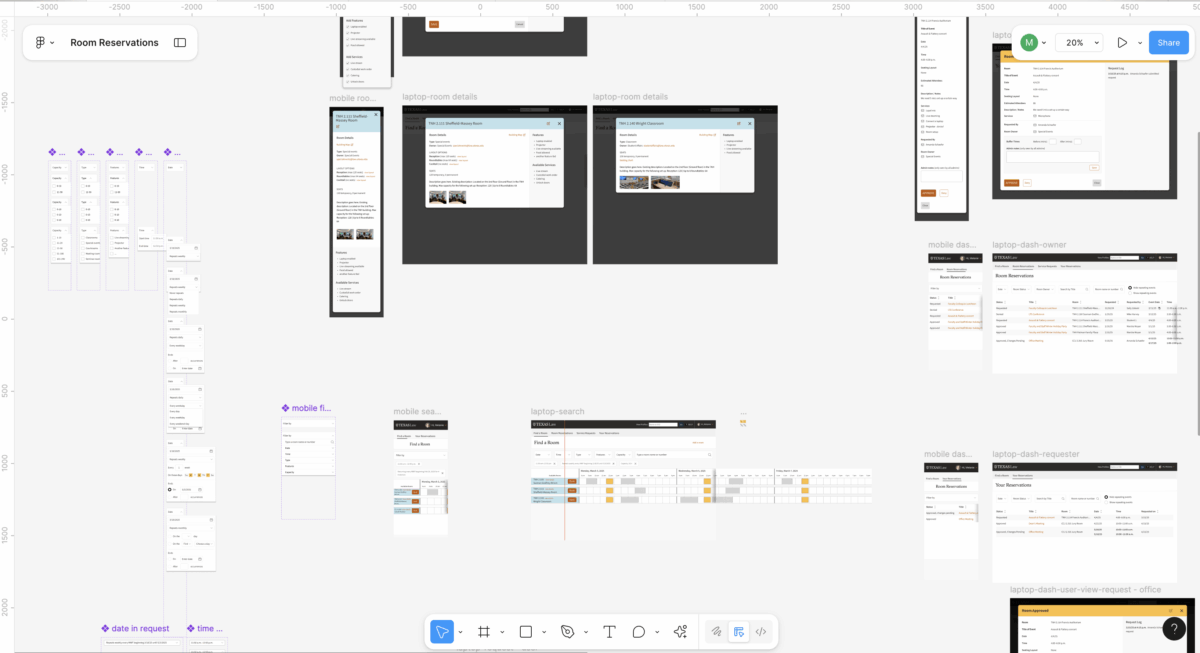Toggle the sidebar panel icon next to Room Reservations
This screenshot has width=1200, height=653.
coord(179,42)
